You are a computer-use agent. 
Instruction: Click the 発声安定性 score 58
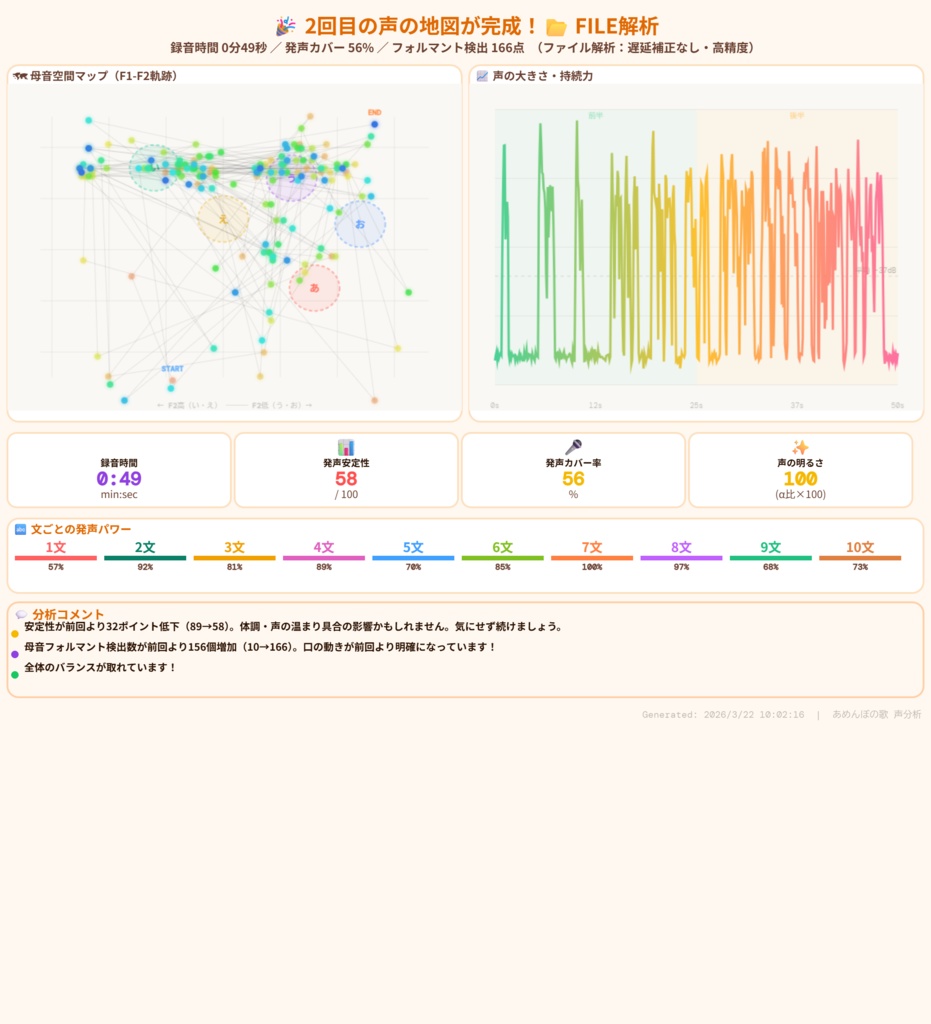(x=346, y=479)
